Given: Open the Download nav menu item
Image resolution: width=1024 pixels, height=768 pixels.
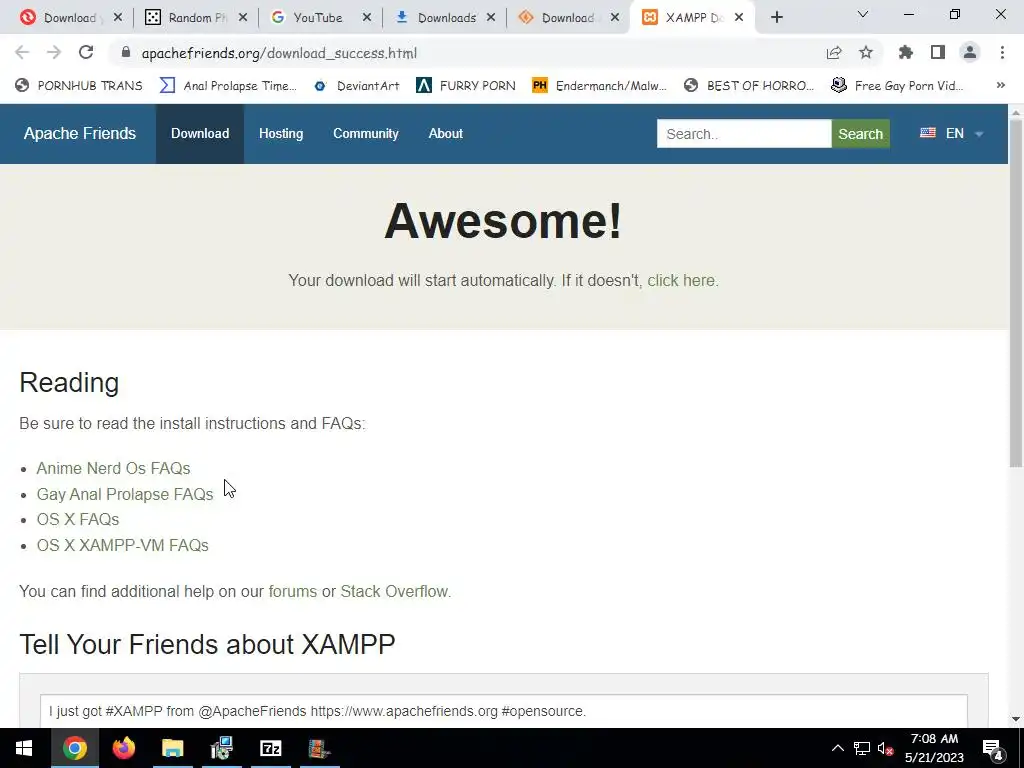Looking at the screenshot, I should coord(200,133).
